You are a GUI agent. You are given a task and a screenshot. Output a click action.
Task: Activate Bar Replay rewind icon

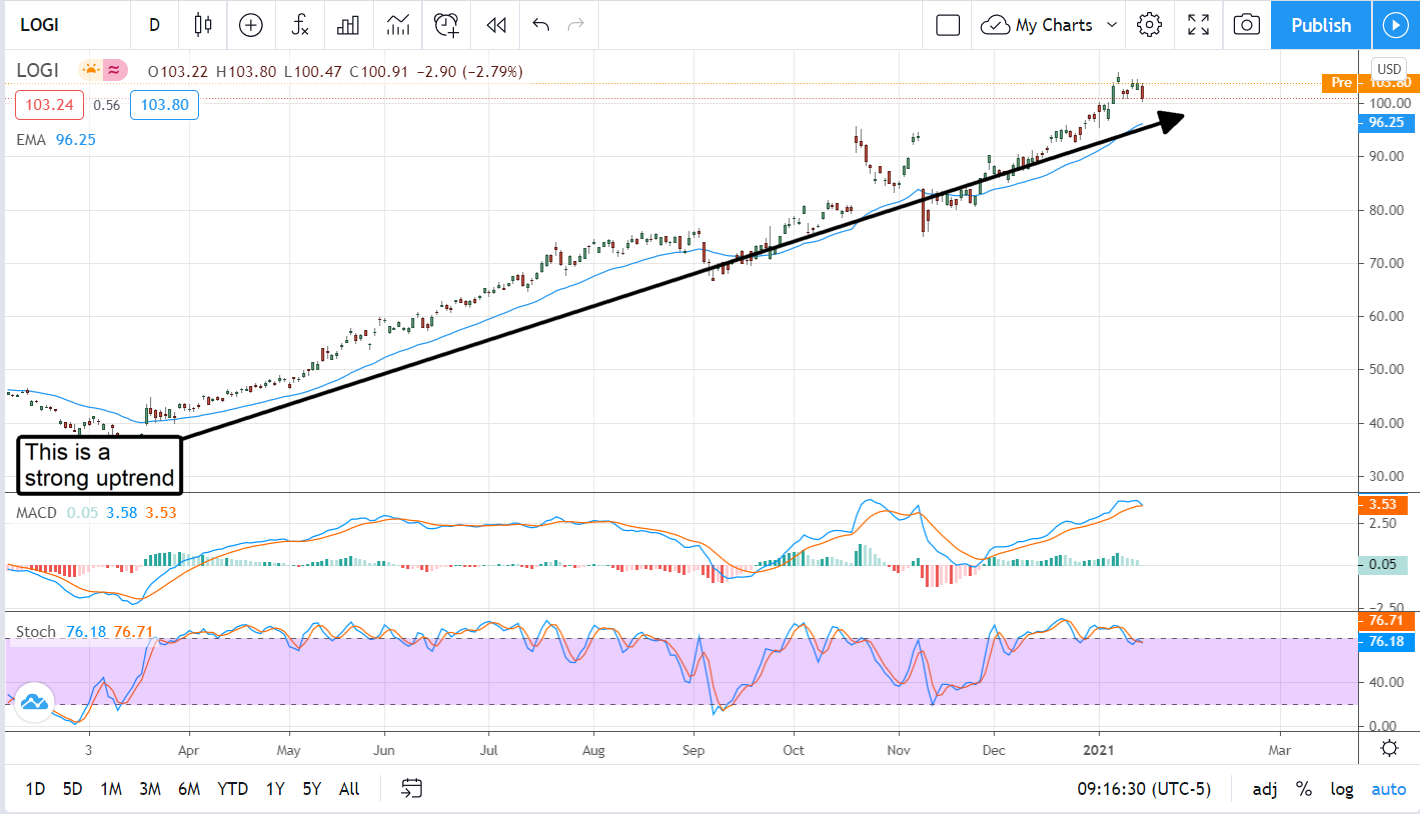click(x=495, y=25)
